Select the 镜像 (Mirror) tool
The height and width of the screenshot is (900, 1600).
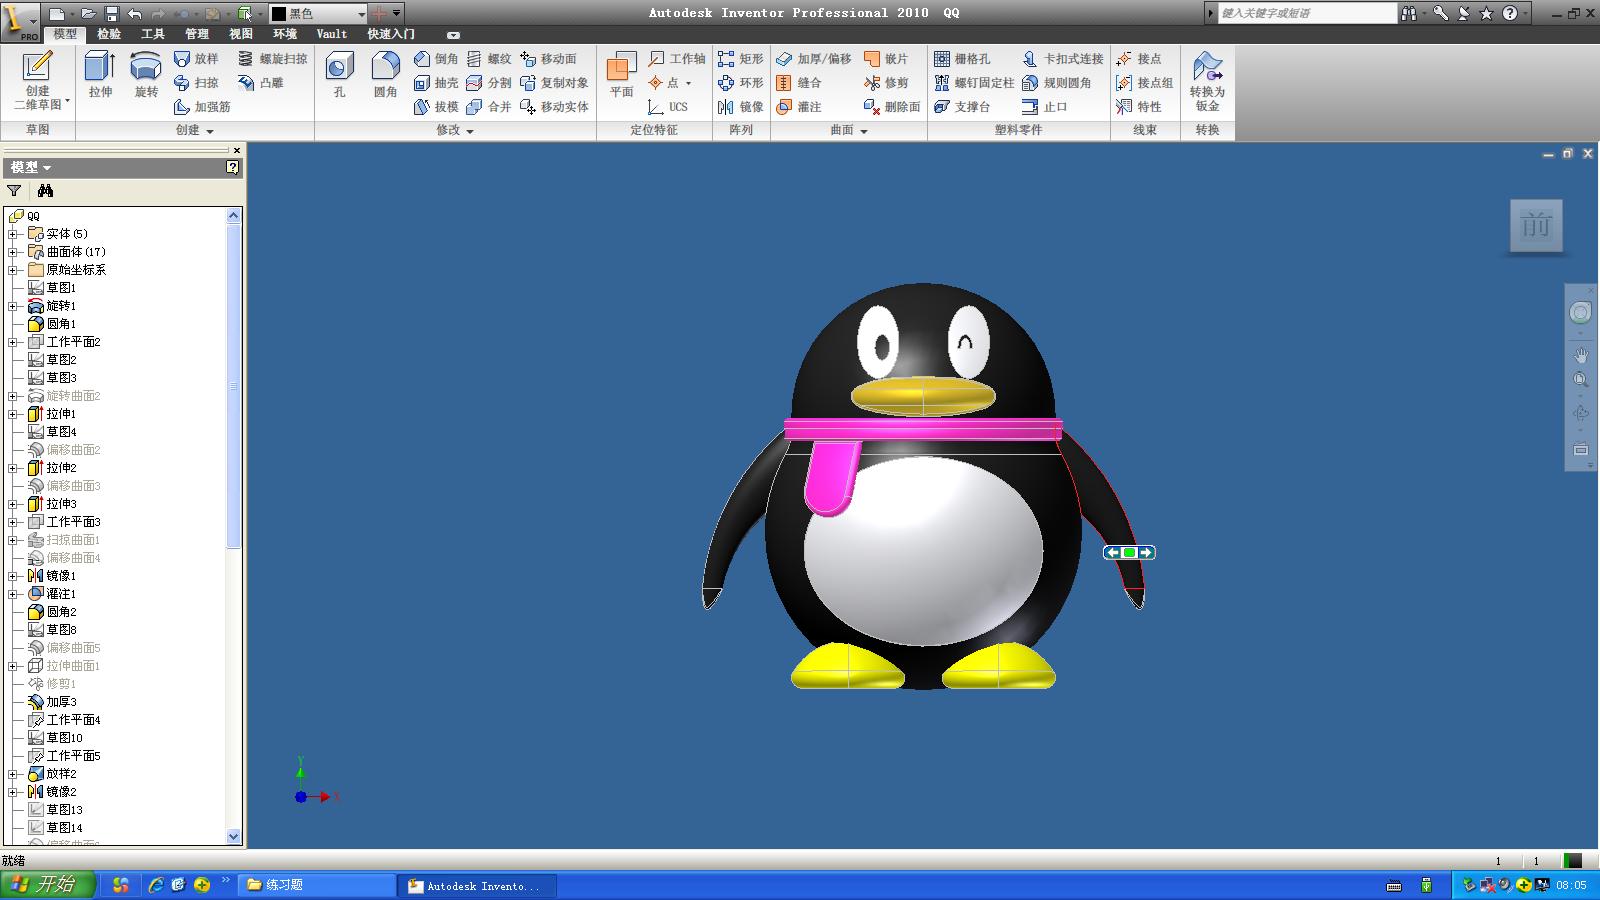pyautogui.click(x=741, y=107)
